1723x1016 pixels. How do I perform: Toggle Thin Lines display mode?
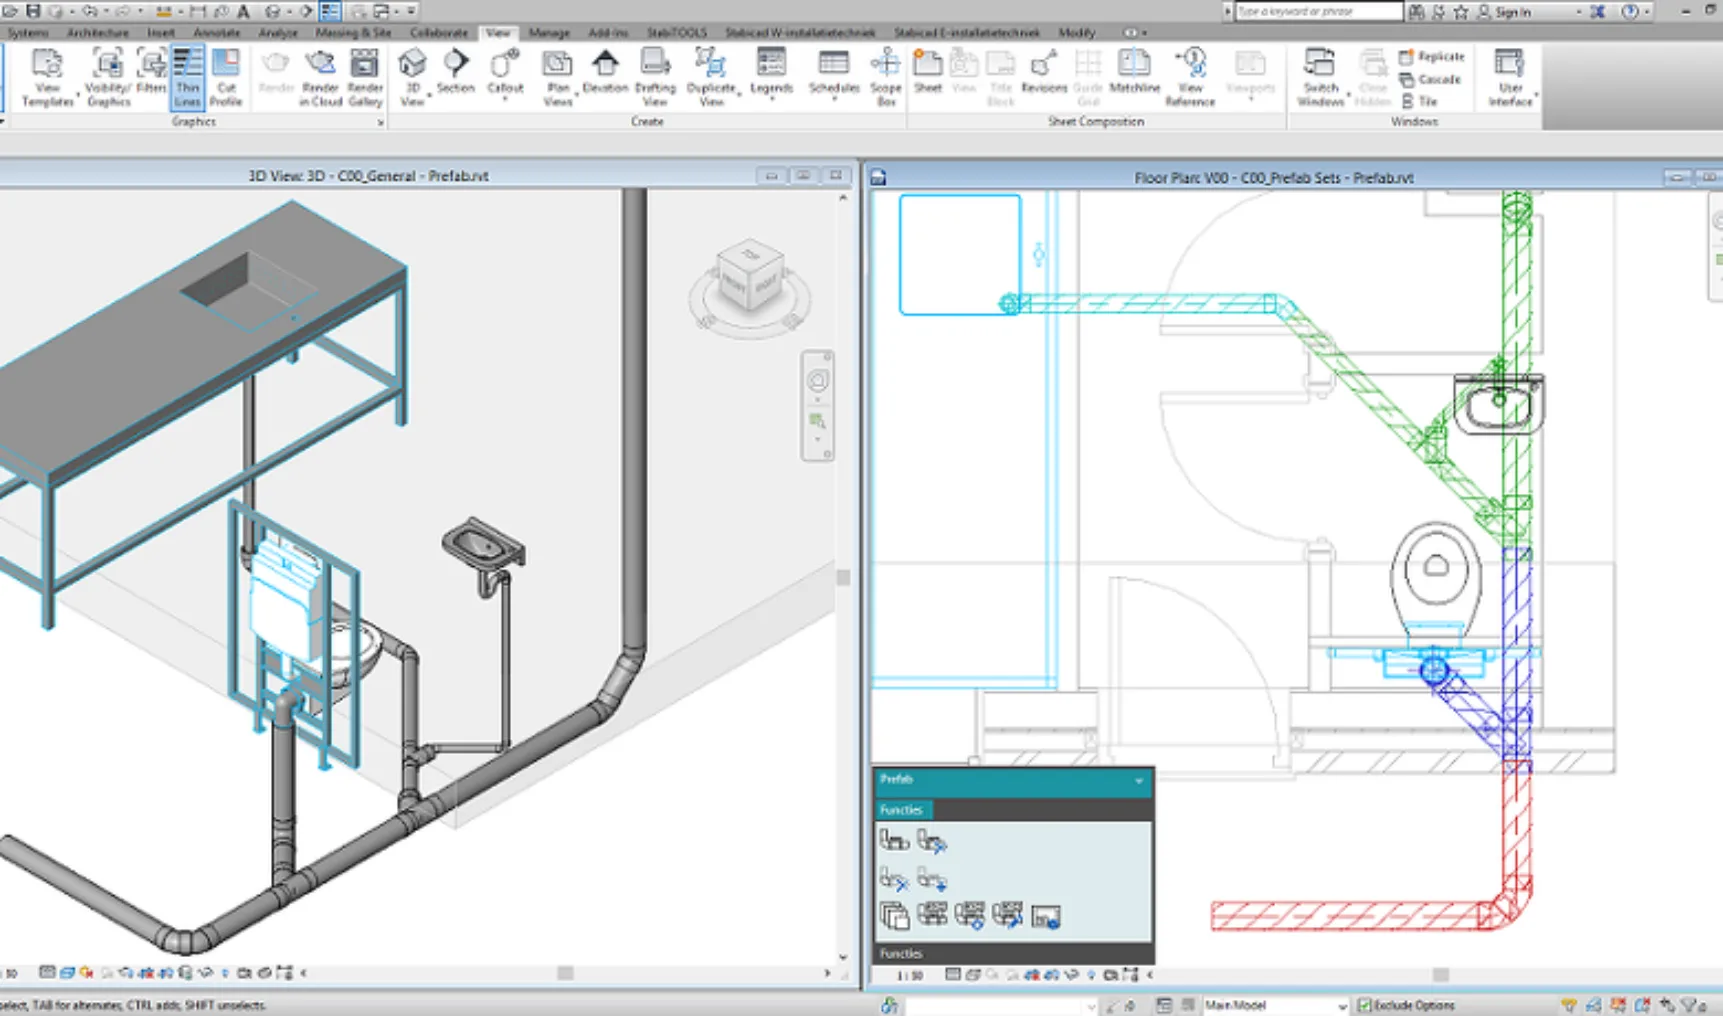(187, 75)
